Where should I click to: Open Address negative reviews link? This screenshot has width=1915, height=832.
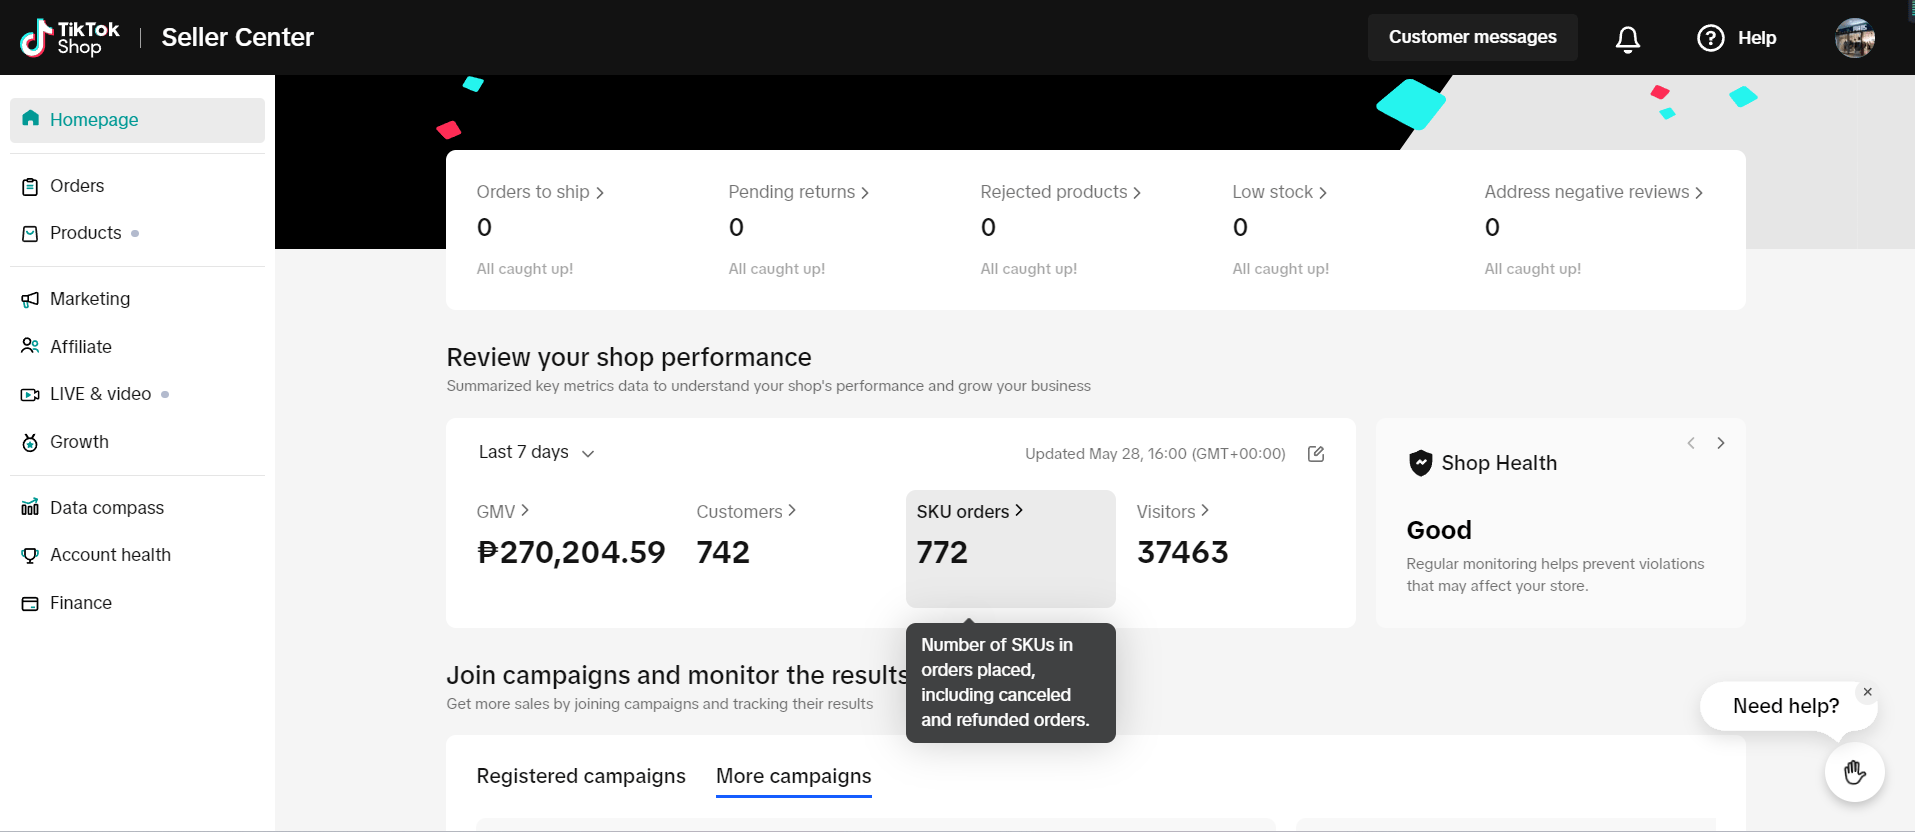[x=1593, y=192]
